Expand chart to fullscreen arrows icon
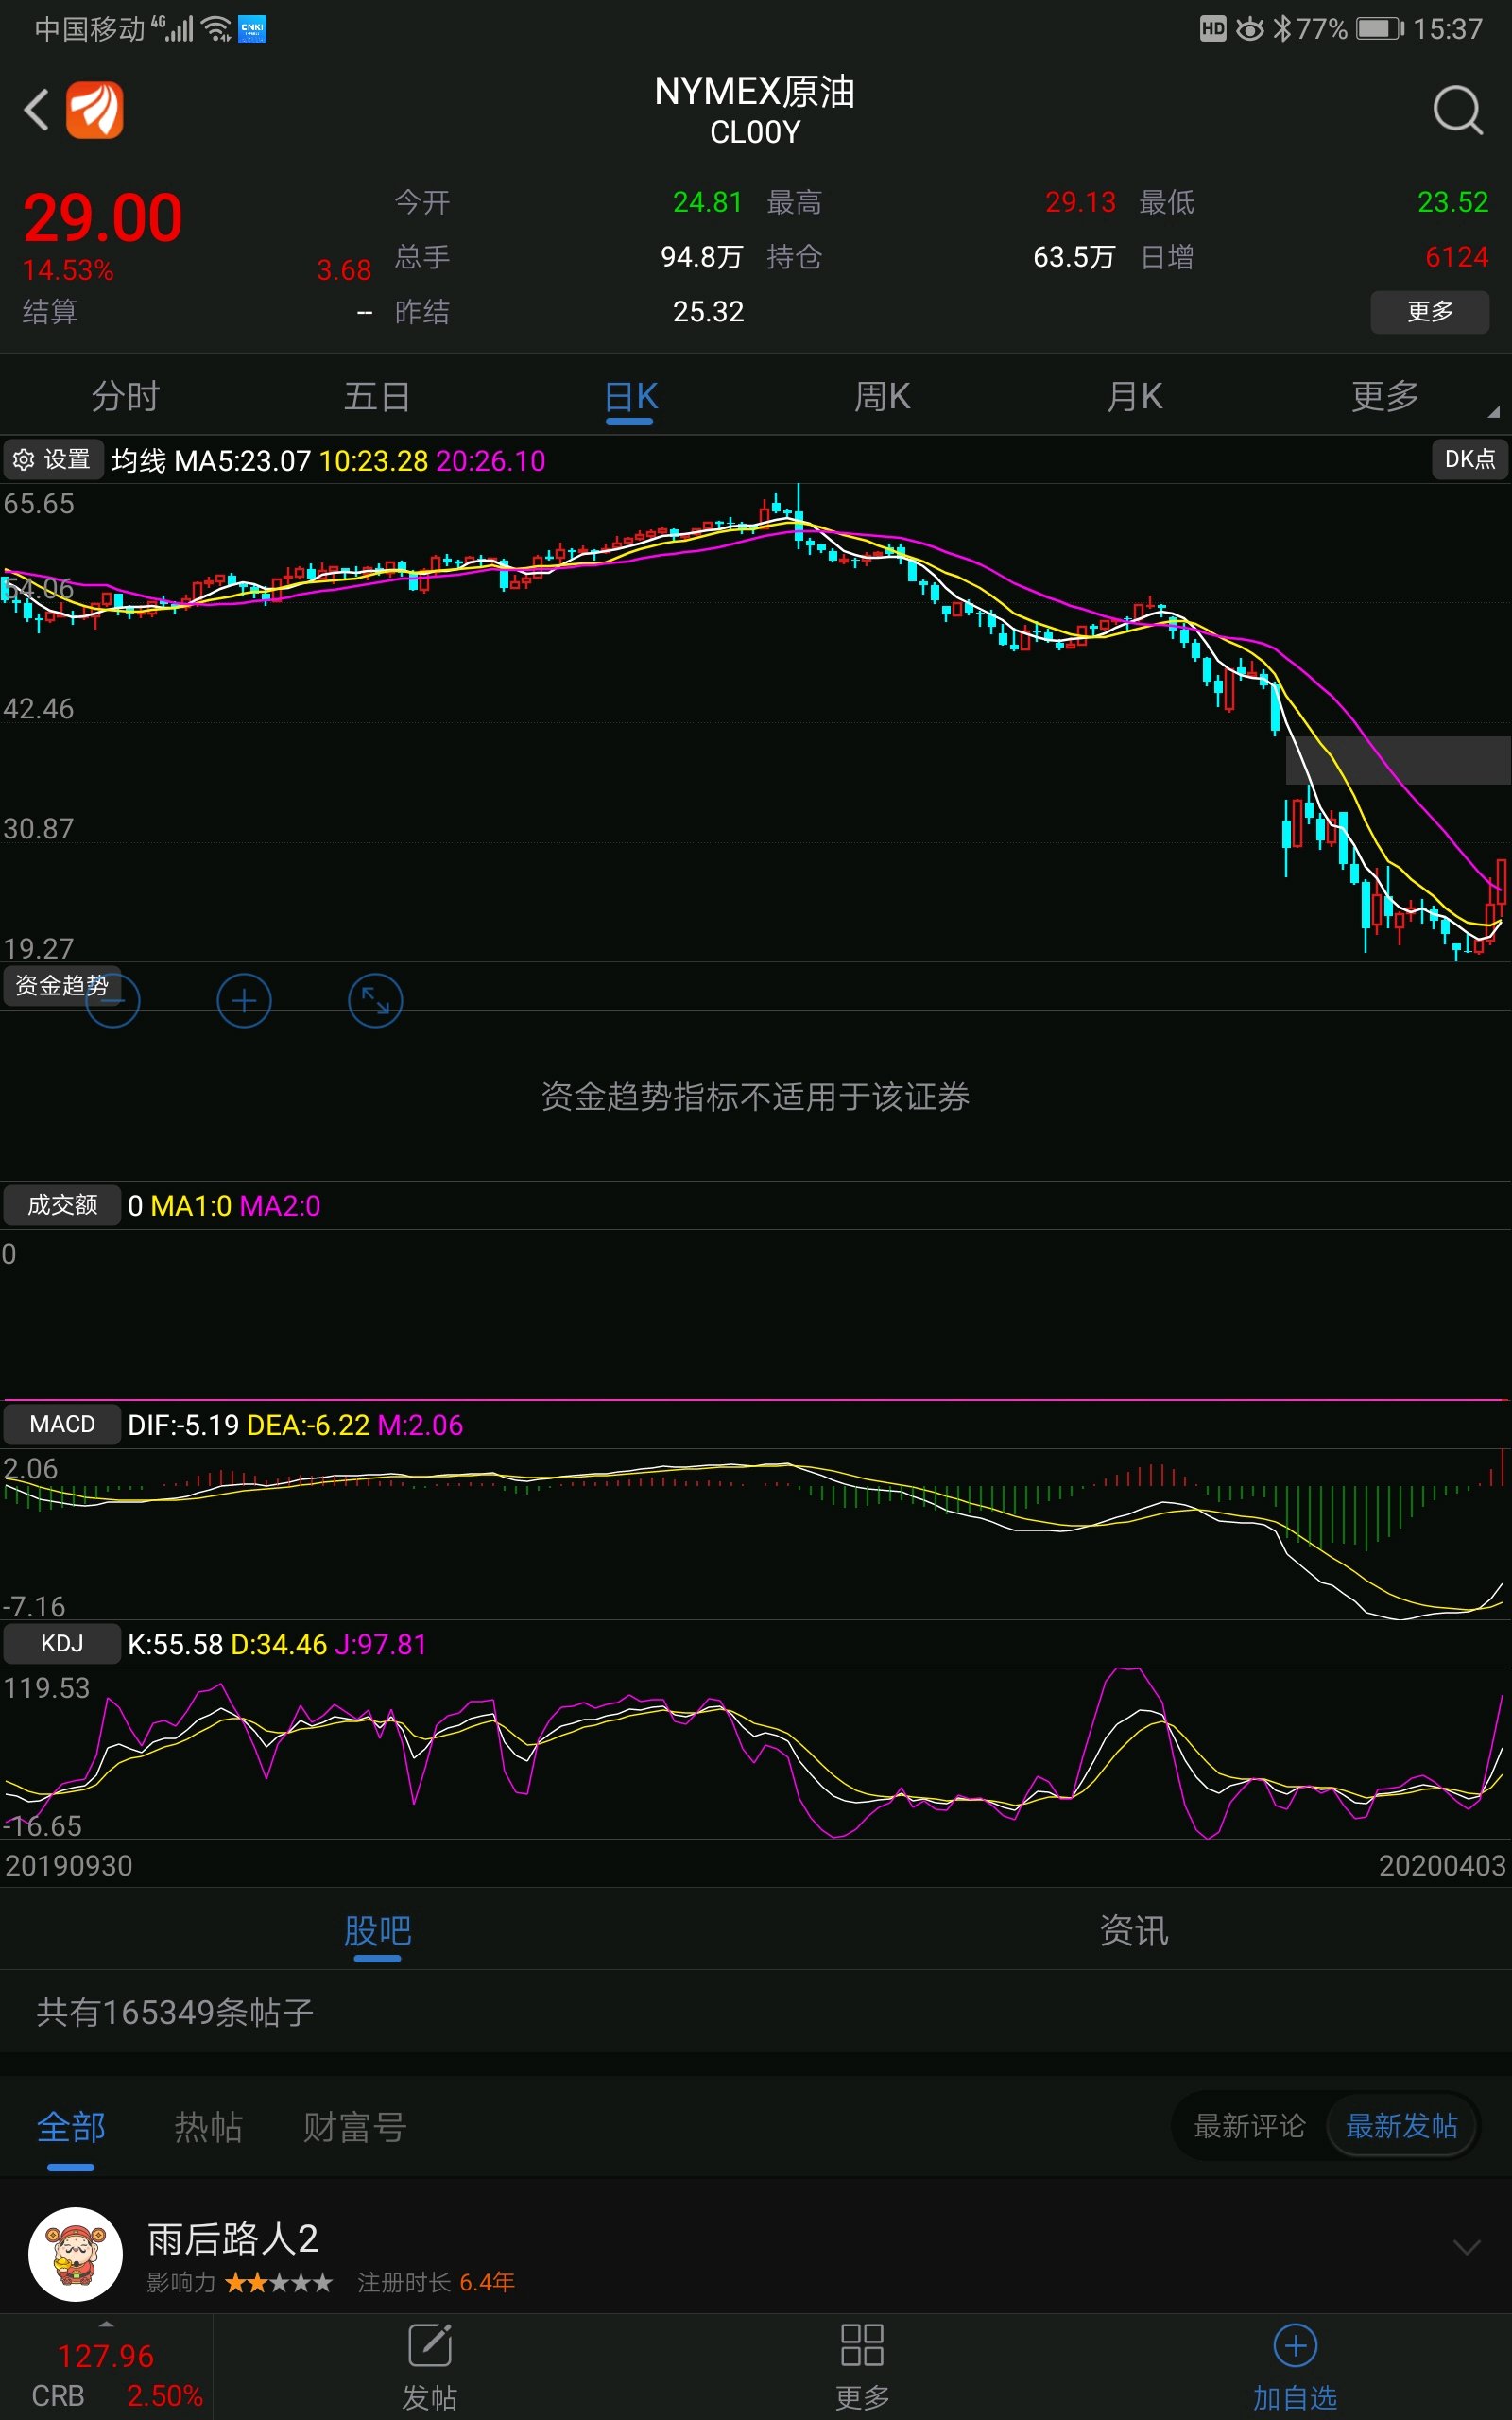This screenshot has height=2420, width=1512. [x=375, y=1000]
